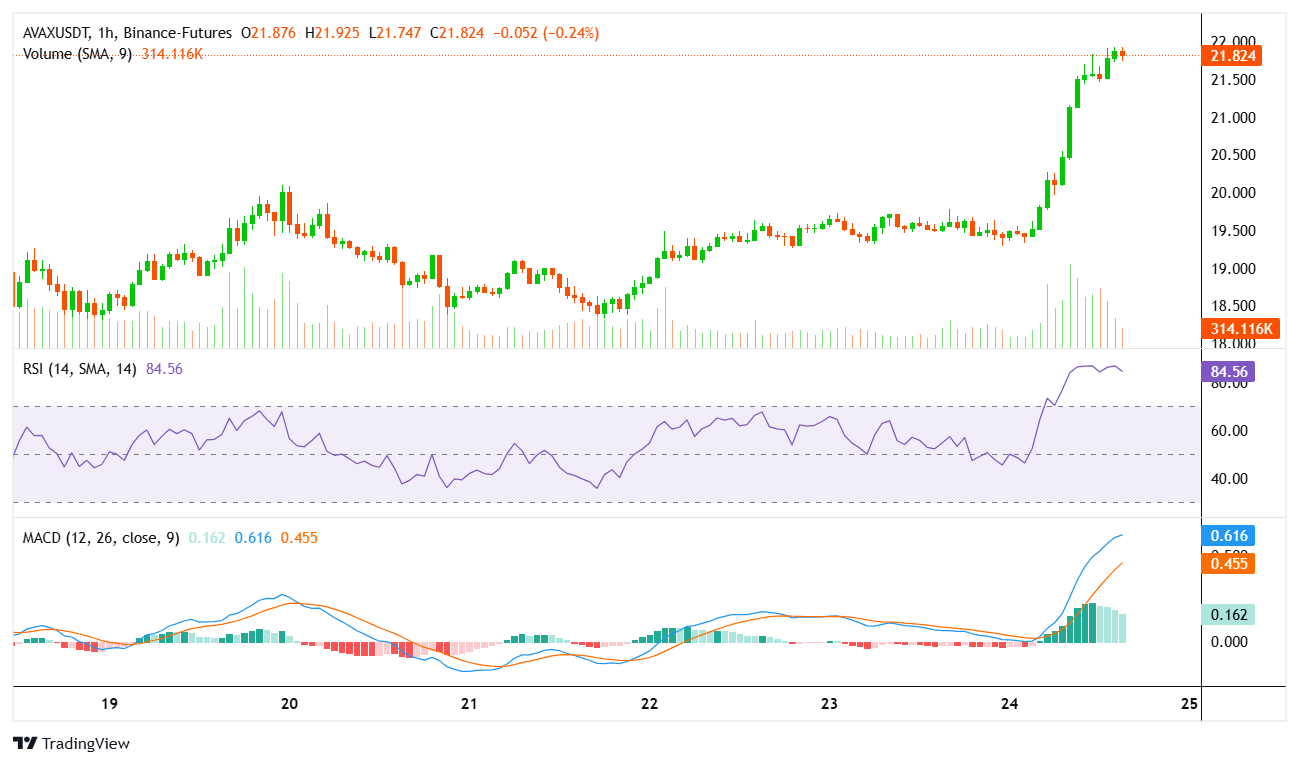
Task: Select the Volume (SMA, 9) legend
Action: pyautogui.click(x=77, y=53)
